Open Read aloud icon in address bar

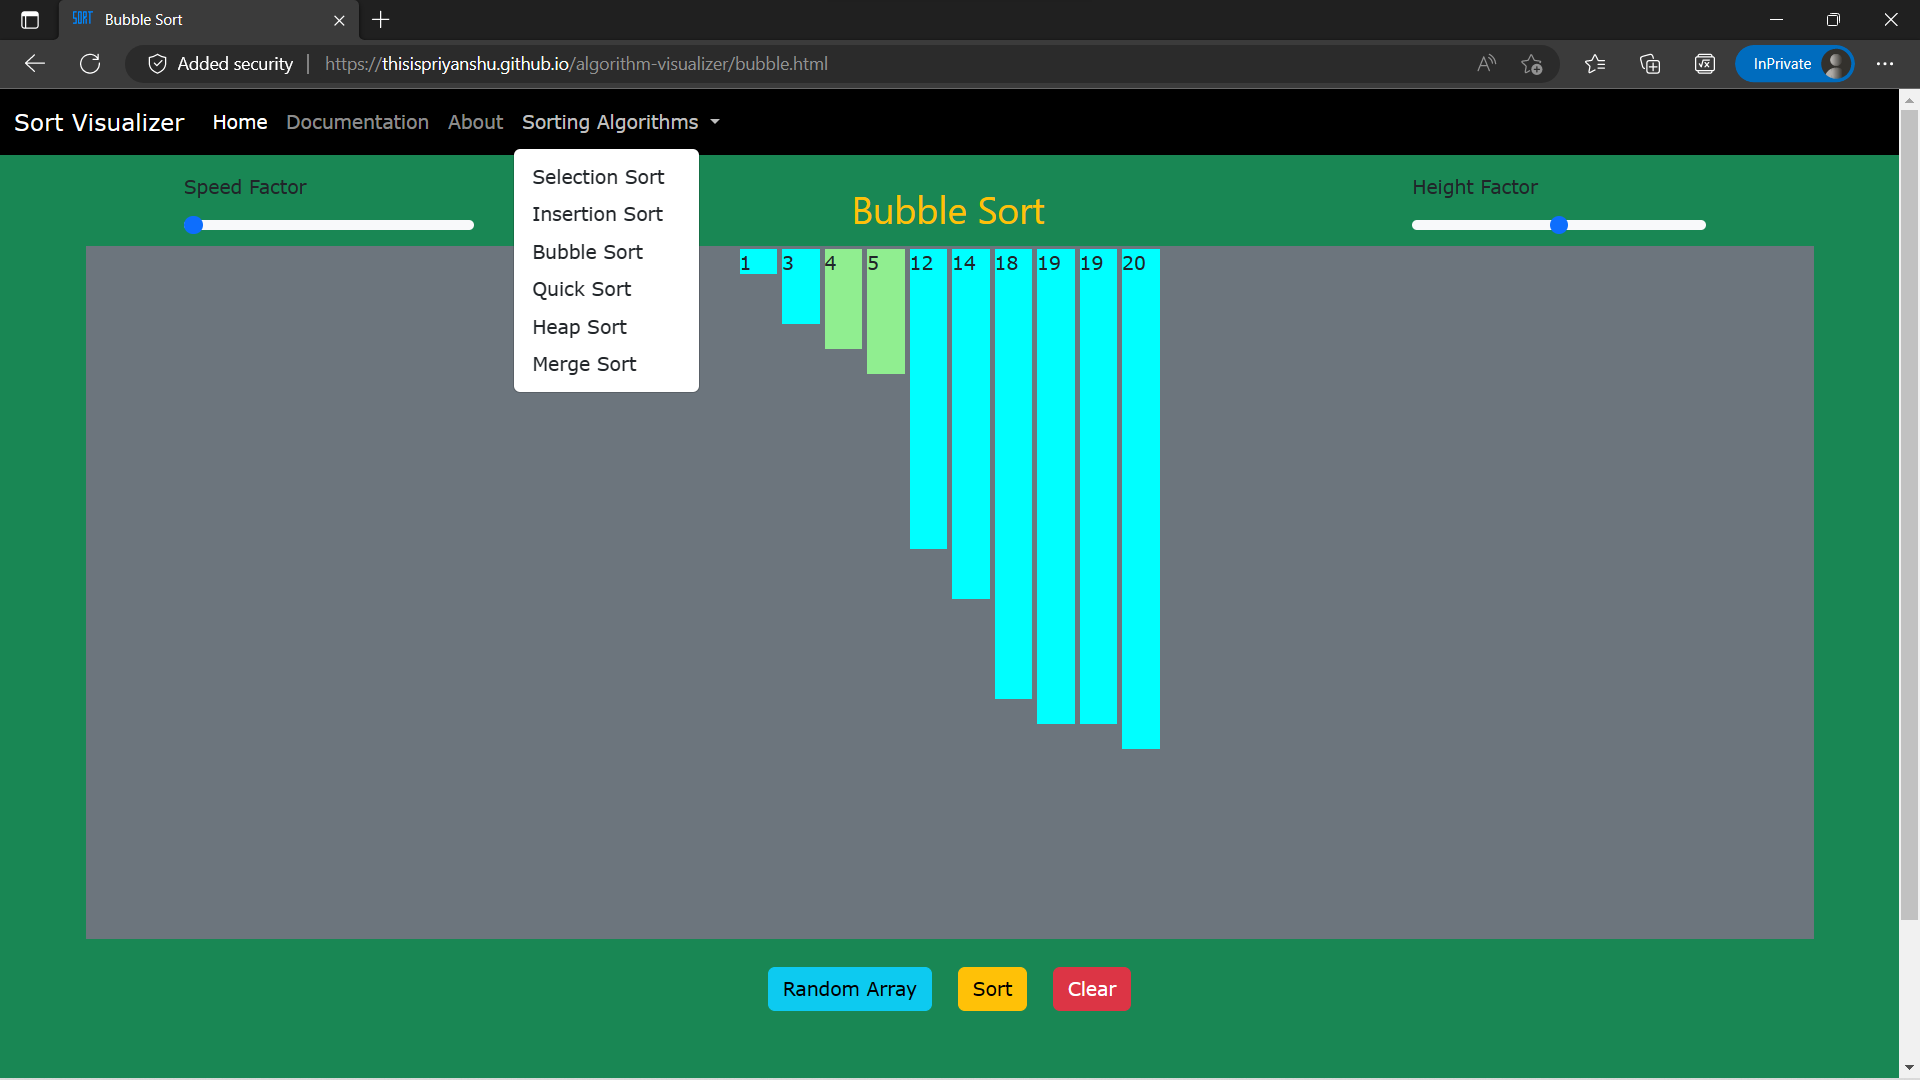(1486, 64)
